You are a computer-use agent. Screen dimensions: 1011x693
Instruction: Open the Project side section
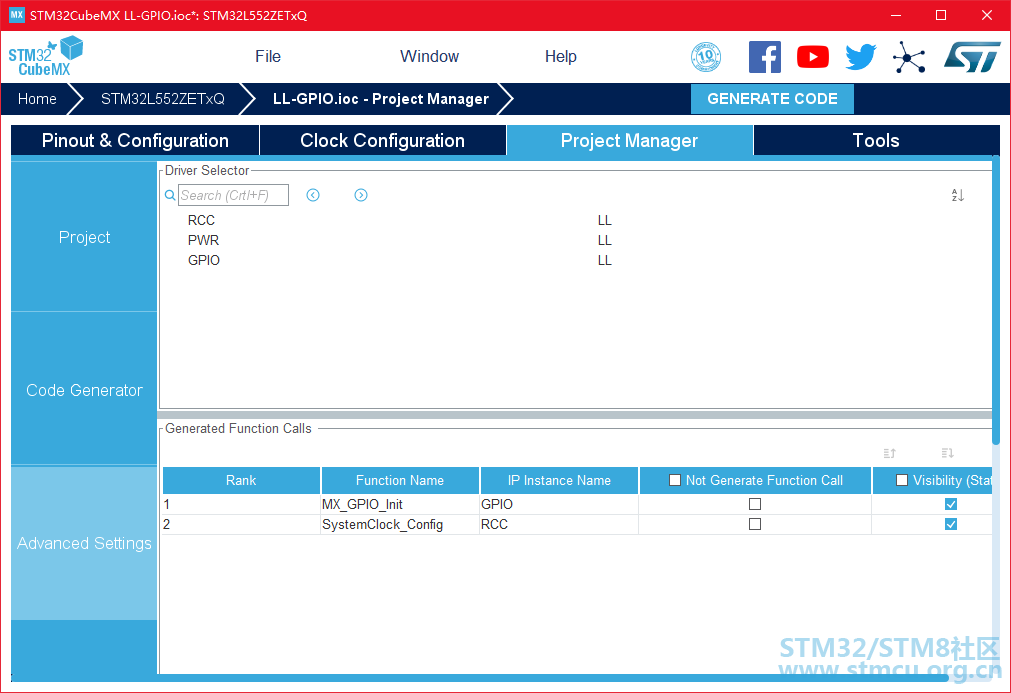click(x=84, y=237)
